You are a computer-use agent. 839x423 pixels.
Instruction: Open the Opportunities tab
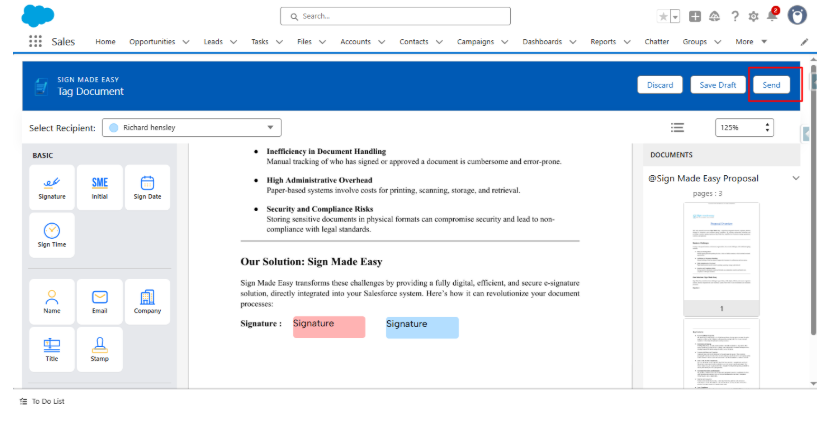pos(152,42)
